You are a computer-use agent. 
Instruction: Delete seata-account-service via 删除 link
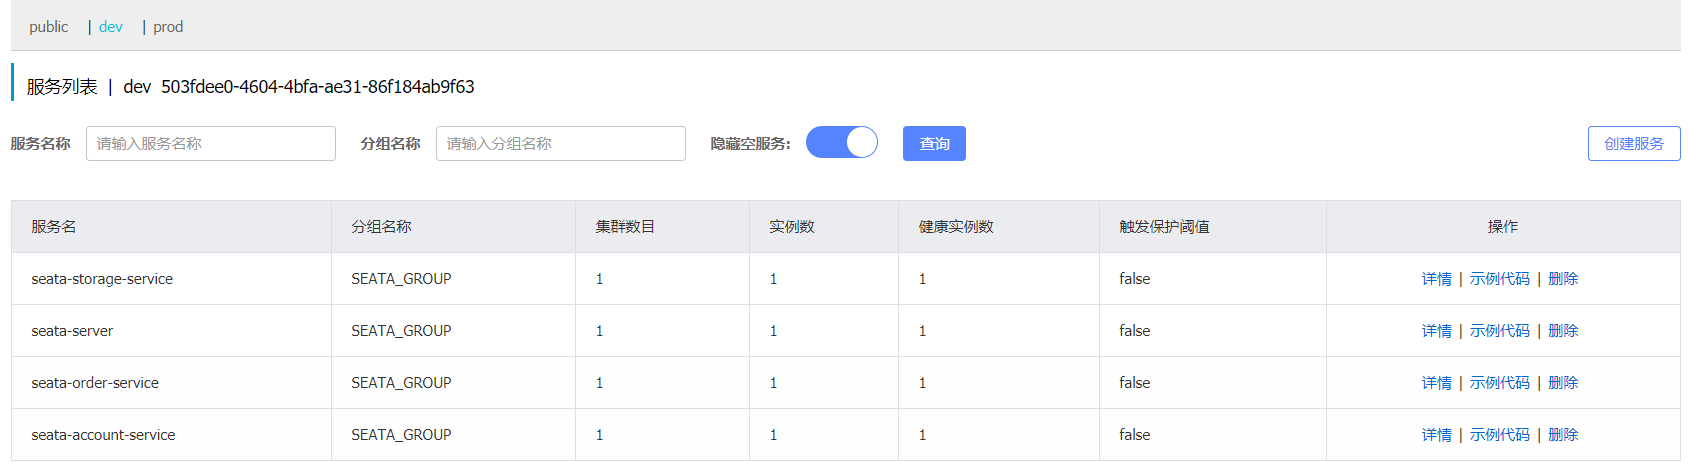point(1563,435)
